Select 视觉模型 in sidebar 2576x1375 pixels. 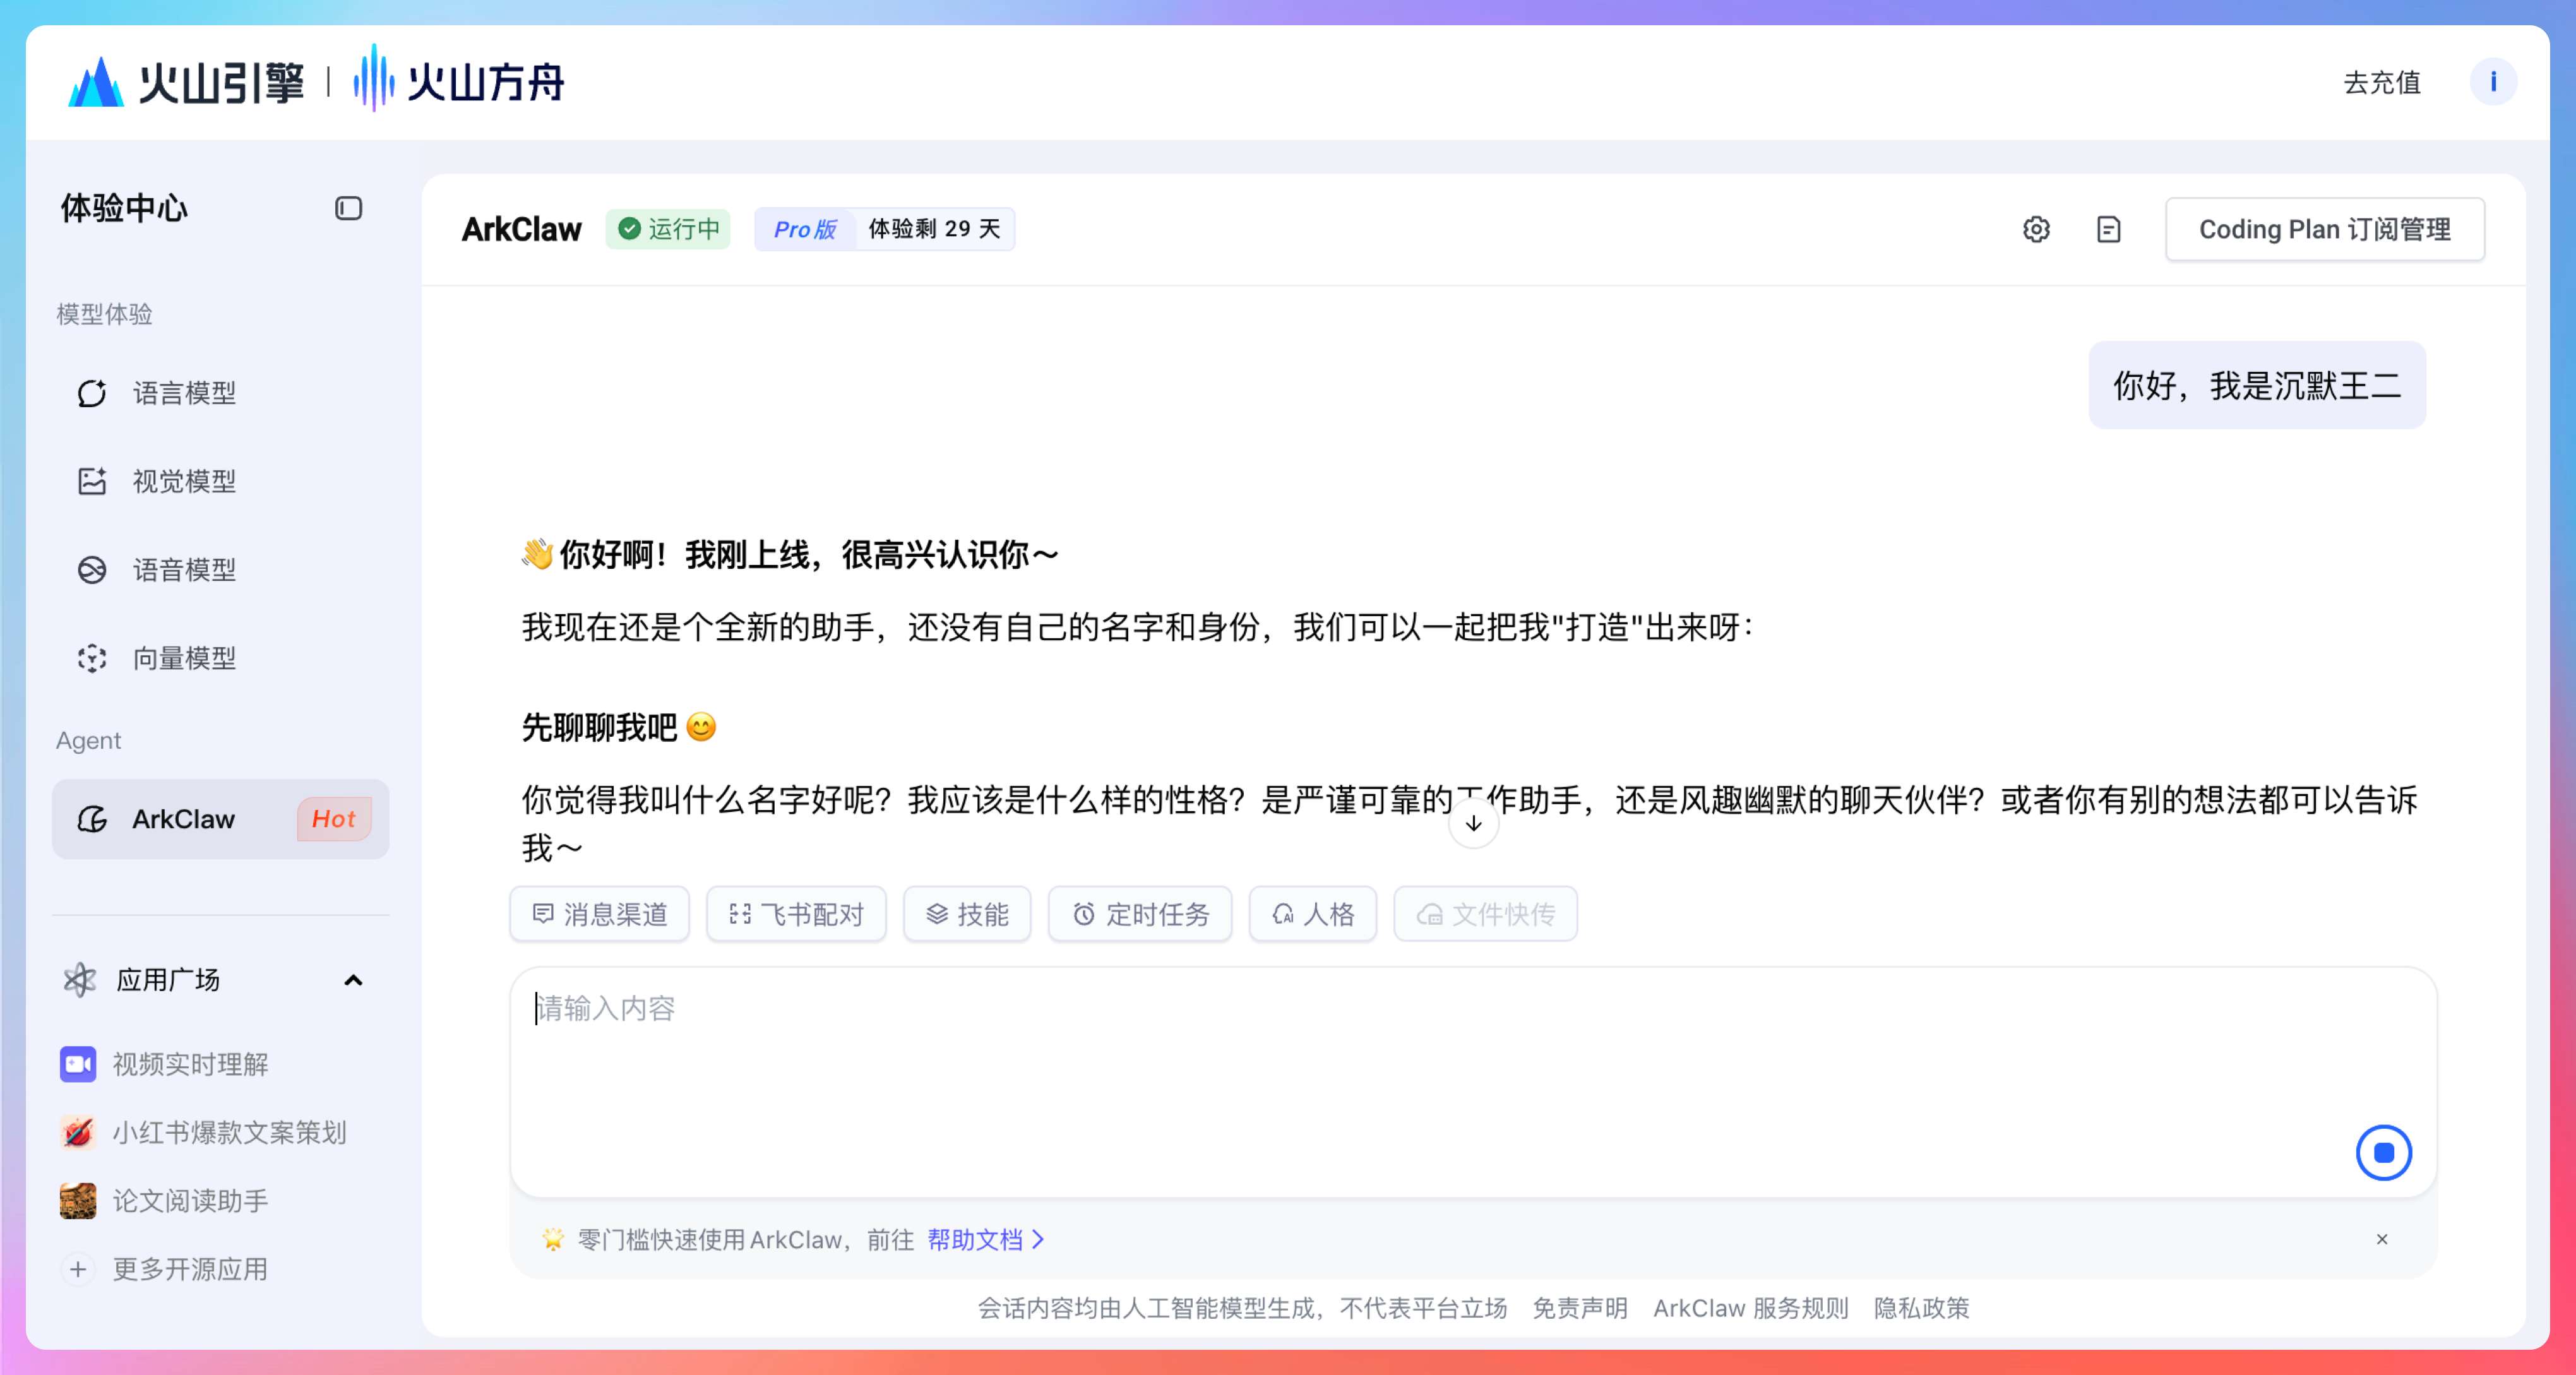coord(184,481)
